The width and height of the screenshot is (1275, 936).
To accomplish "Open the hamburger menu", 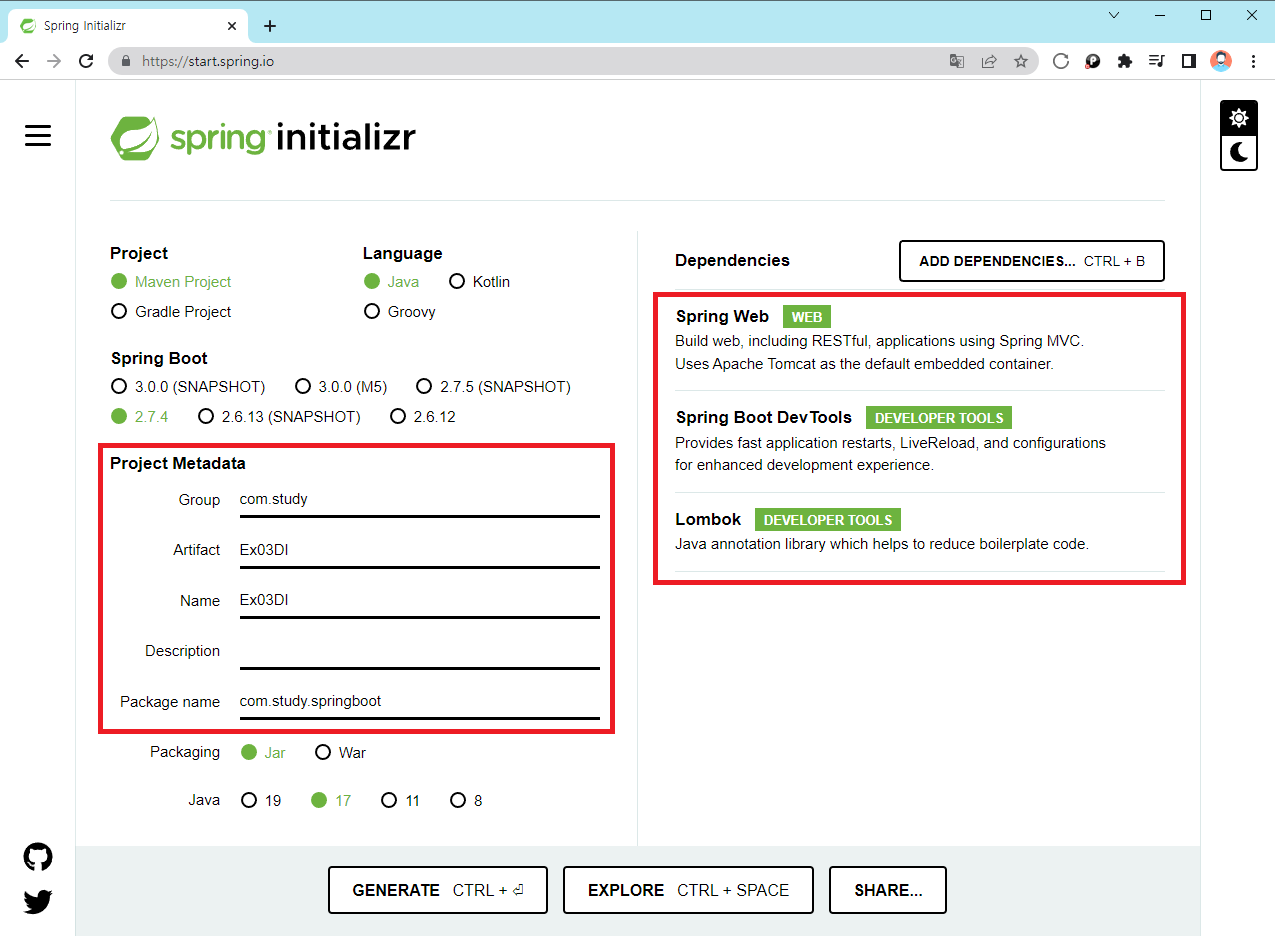I will tap(38, 136).
